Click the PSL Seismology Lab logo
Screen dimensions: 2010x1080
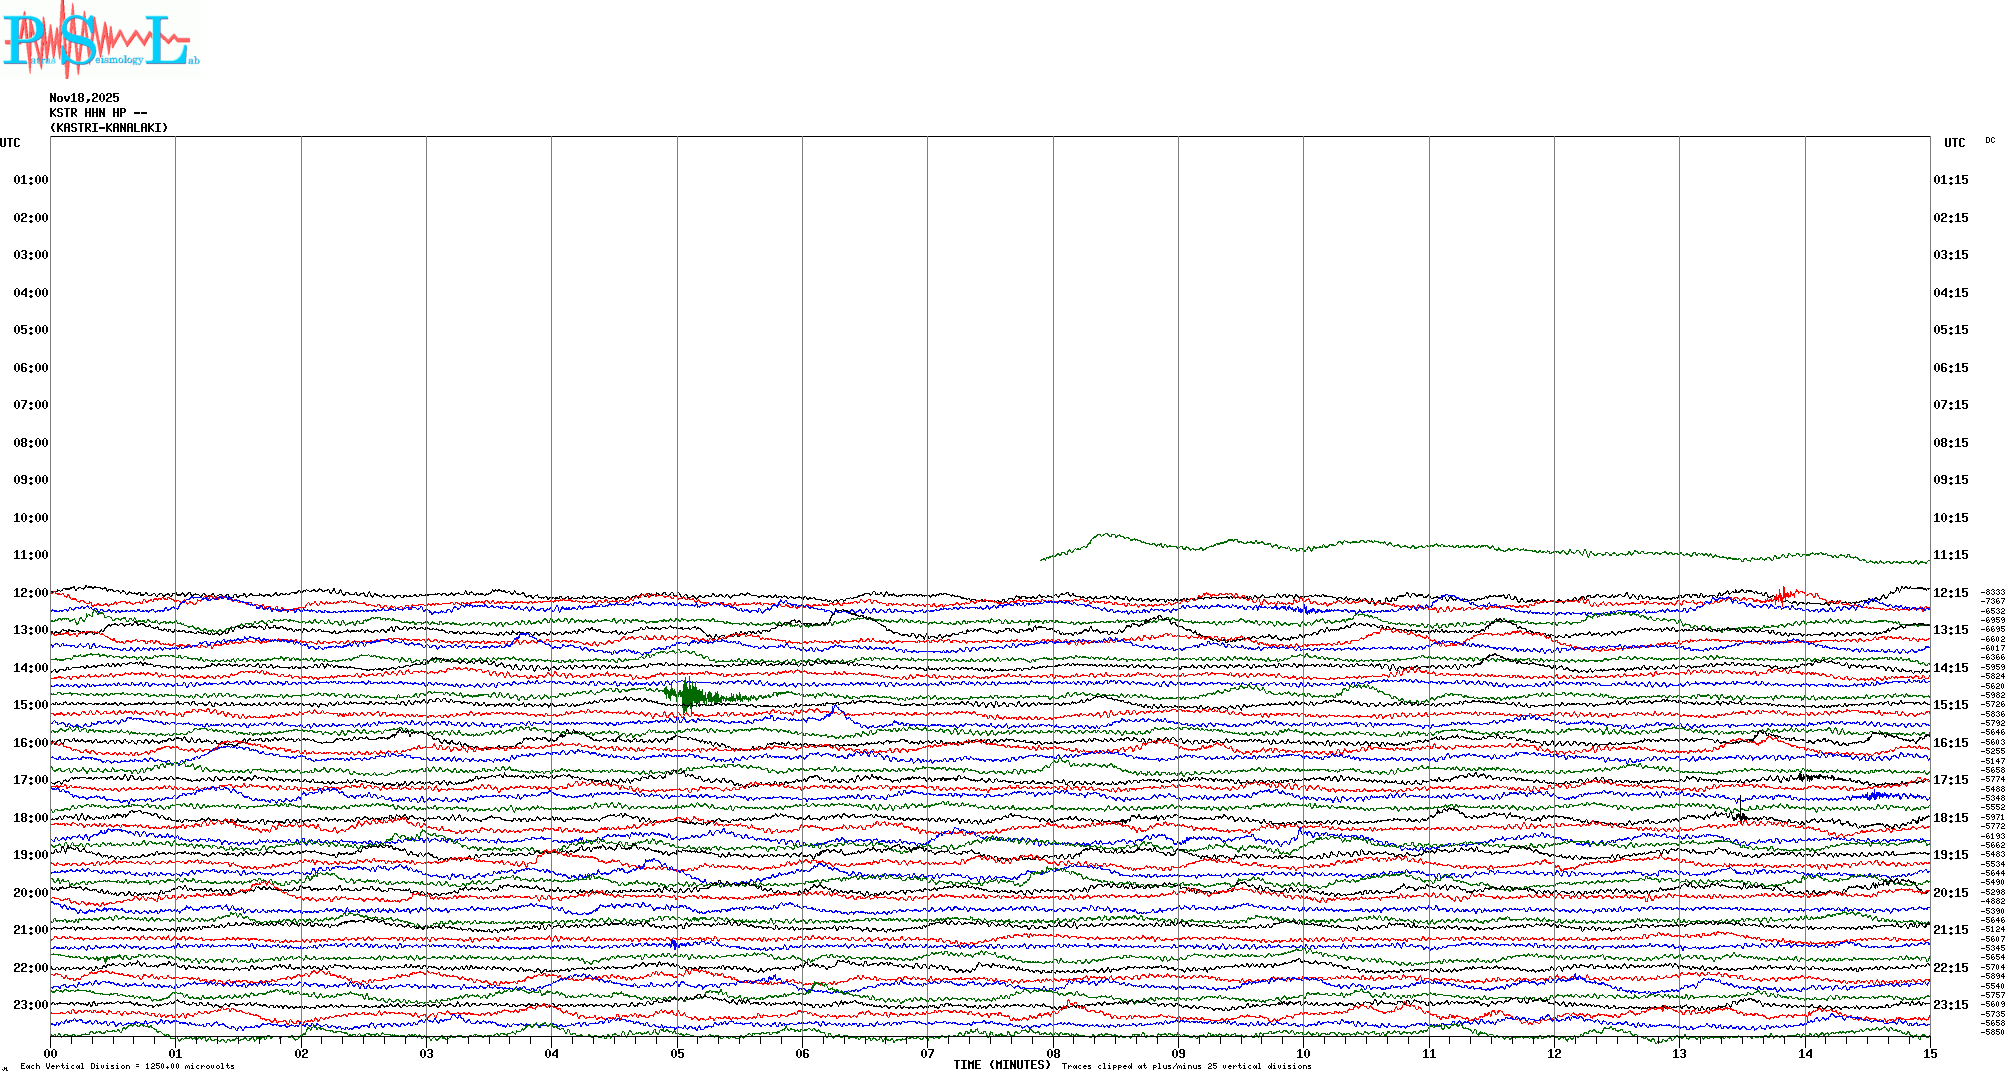point(100,40)
